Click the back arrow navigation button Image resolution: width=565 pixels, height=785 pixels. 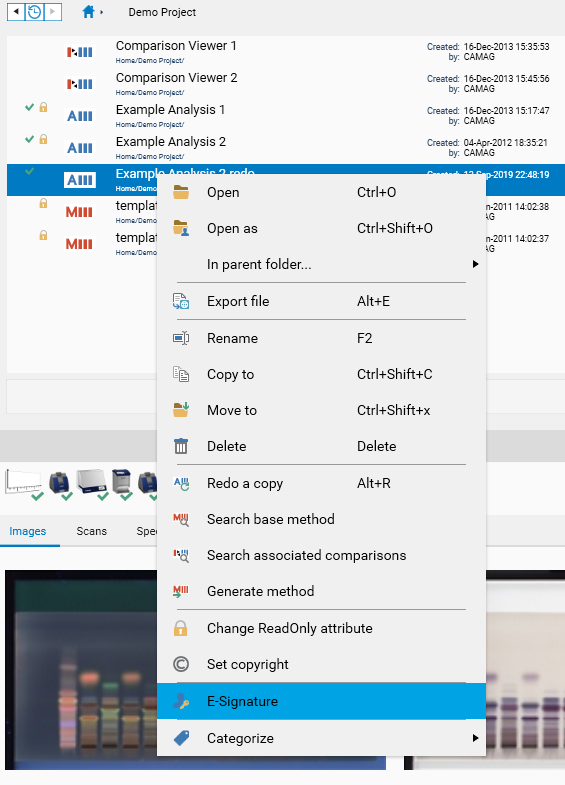[x=16, y=12]
